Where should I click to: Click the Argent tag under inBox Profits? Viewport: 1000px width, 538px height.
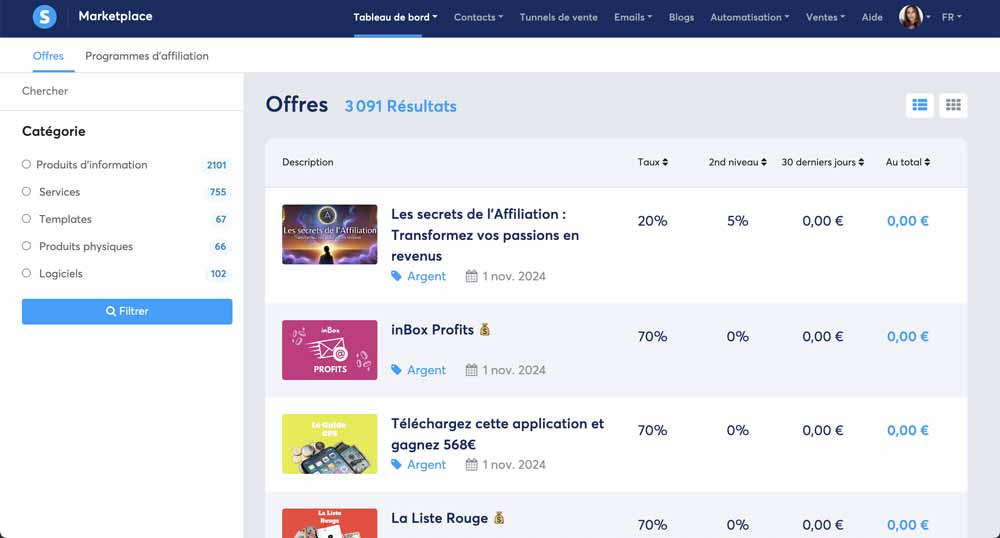point(426,370)
